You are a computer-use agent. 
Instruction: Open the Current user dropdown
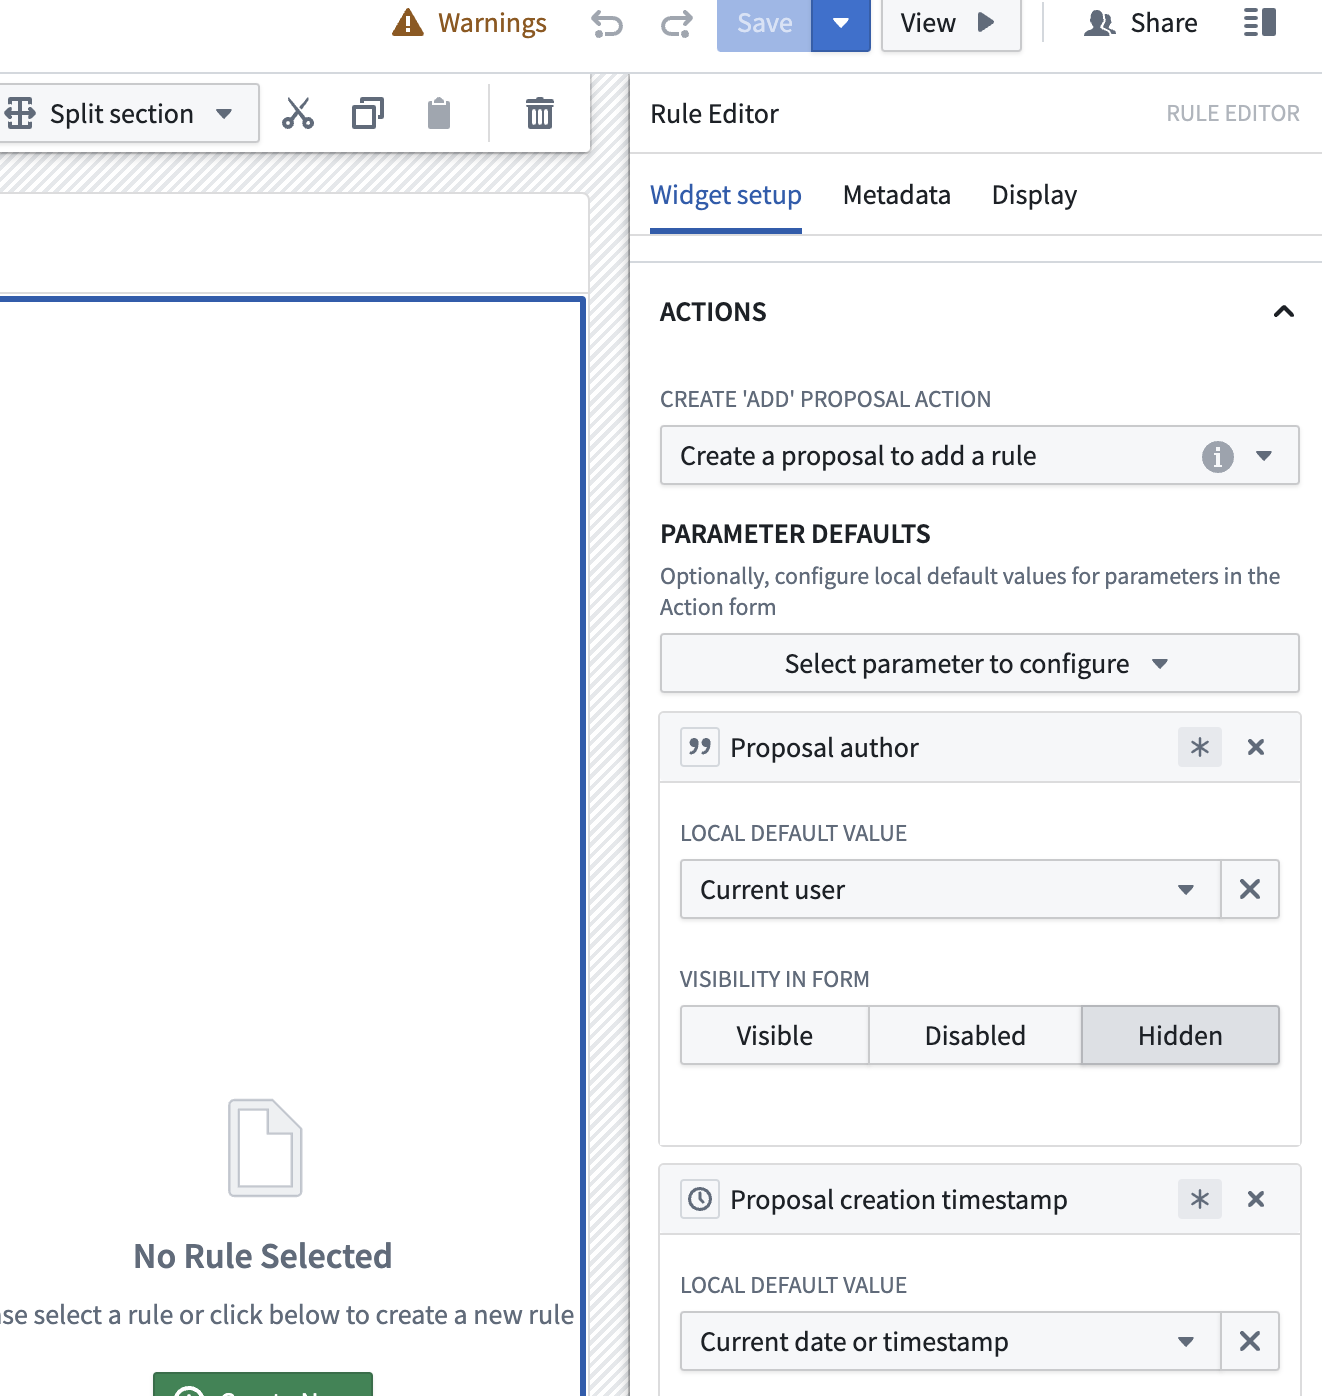pos(950,889)
